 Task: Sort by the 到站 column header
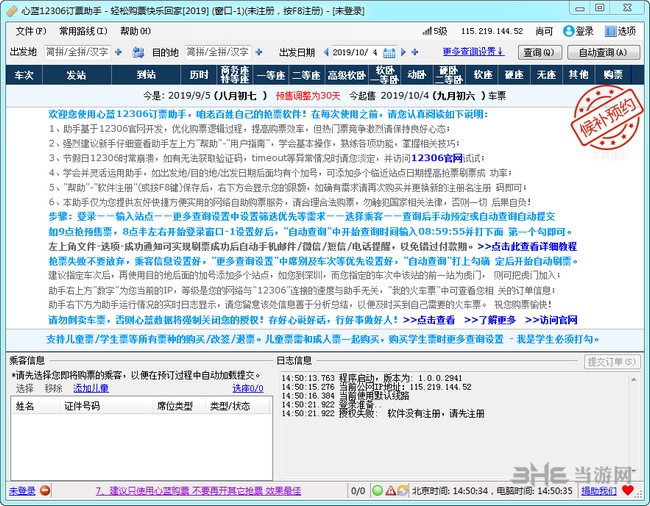pos(146,75)
